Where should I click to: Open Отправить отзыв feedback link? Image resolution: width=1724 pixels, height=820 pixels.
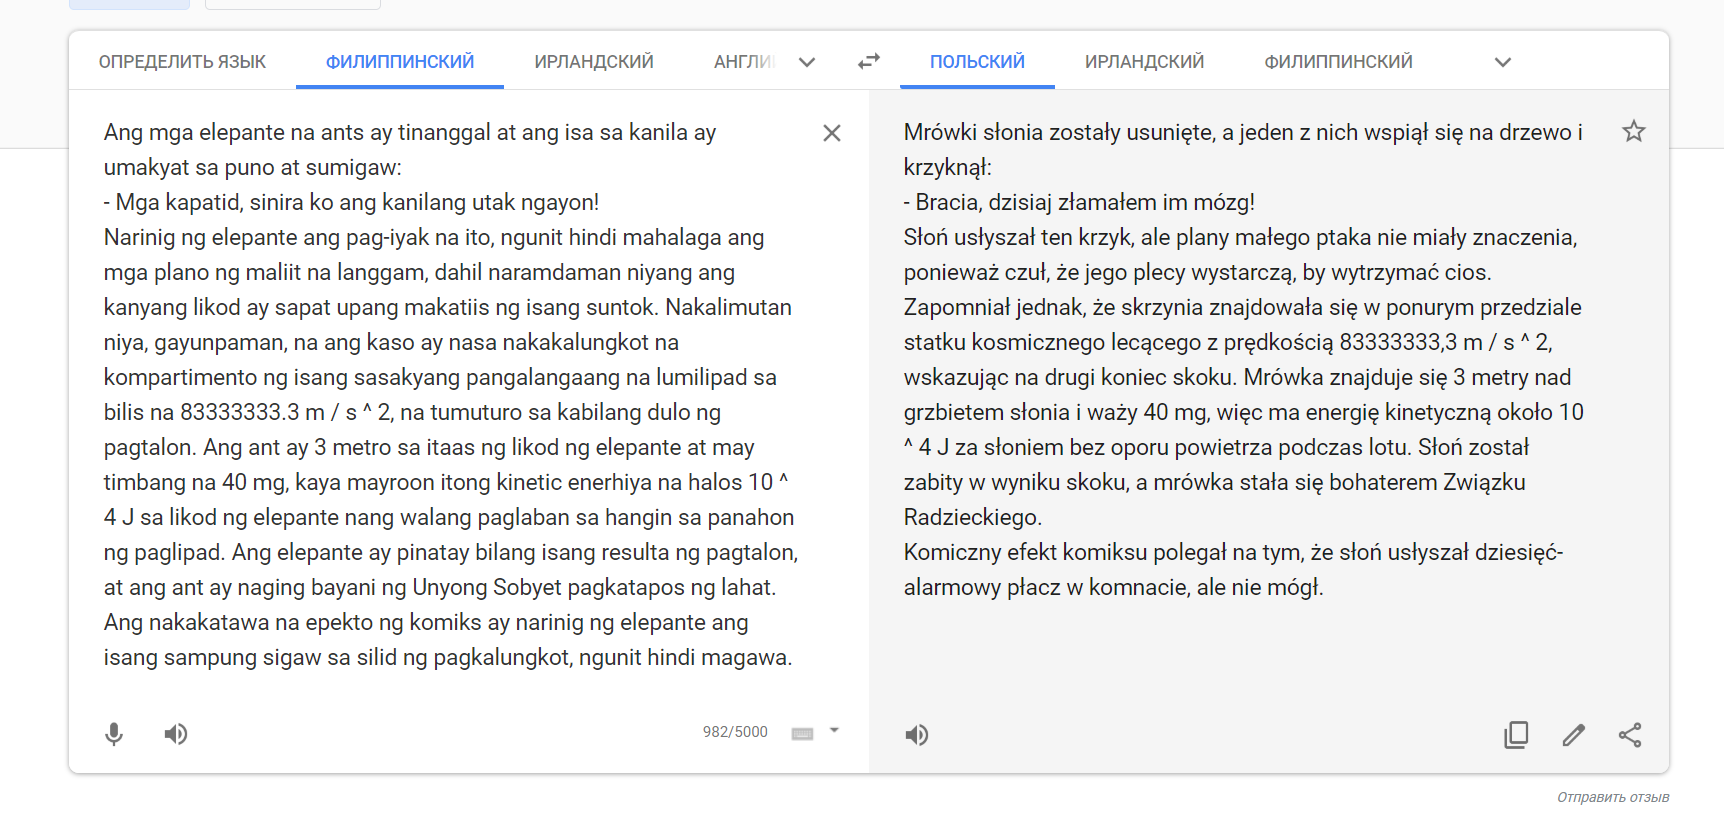point(1613,797)
